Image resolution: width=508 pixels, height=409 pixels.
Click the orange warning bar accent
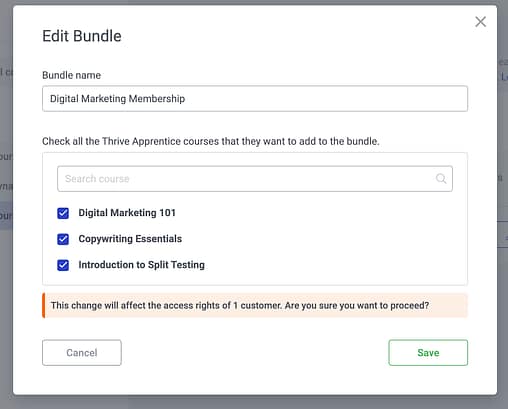click(x=44, y=305)
